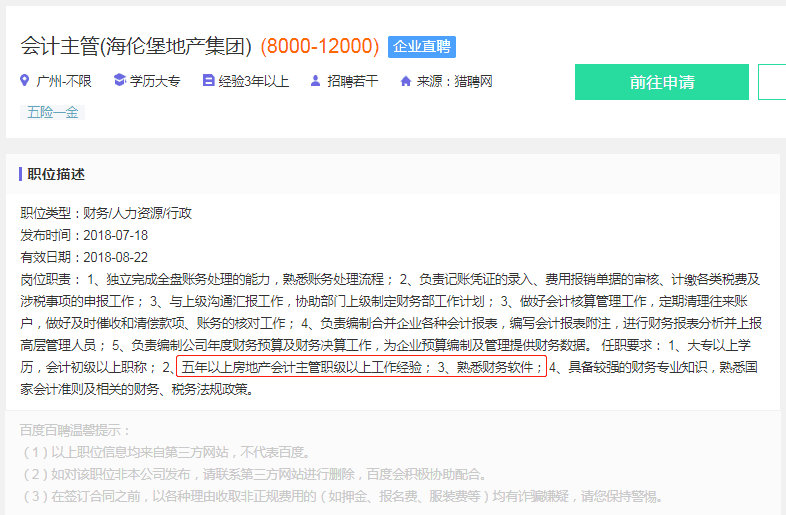This screenshot has height=515, width=786.
Task: Click the red-outlined 五年以上房地产会计 requirement text
Action: pyautogui.click(x=361, y=368)
